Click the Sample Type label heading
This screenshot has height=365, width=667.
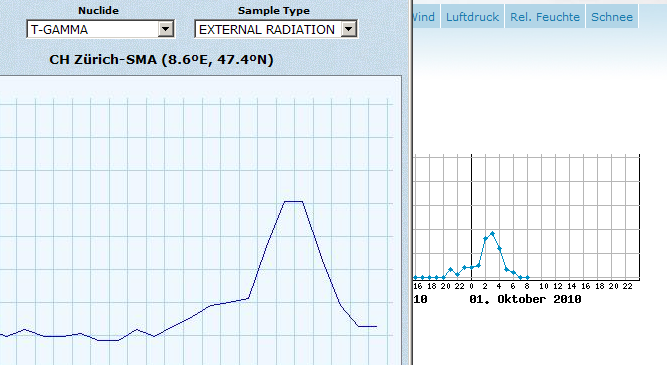click(x=274, y=11)
